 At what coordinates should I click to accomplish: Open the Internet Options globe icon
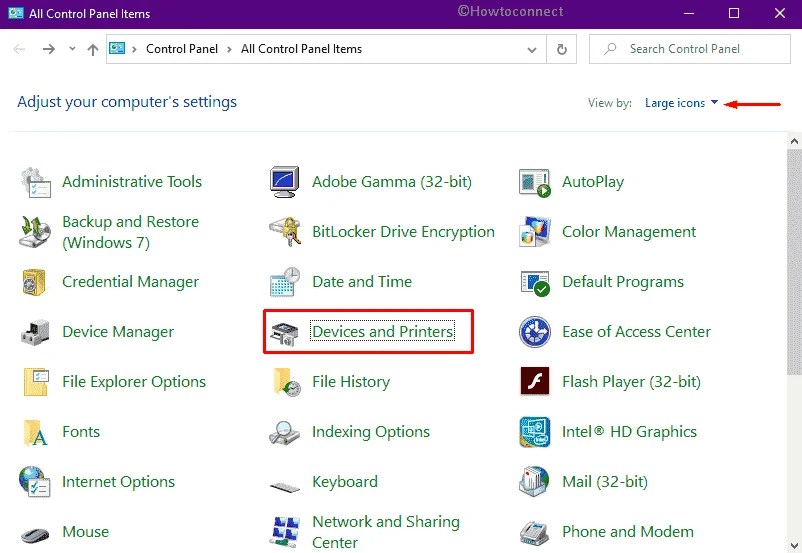(x=34, y=482)
